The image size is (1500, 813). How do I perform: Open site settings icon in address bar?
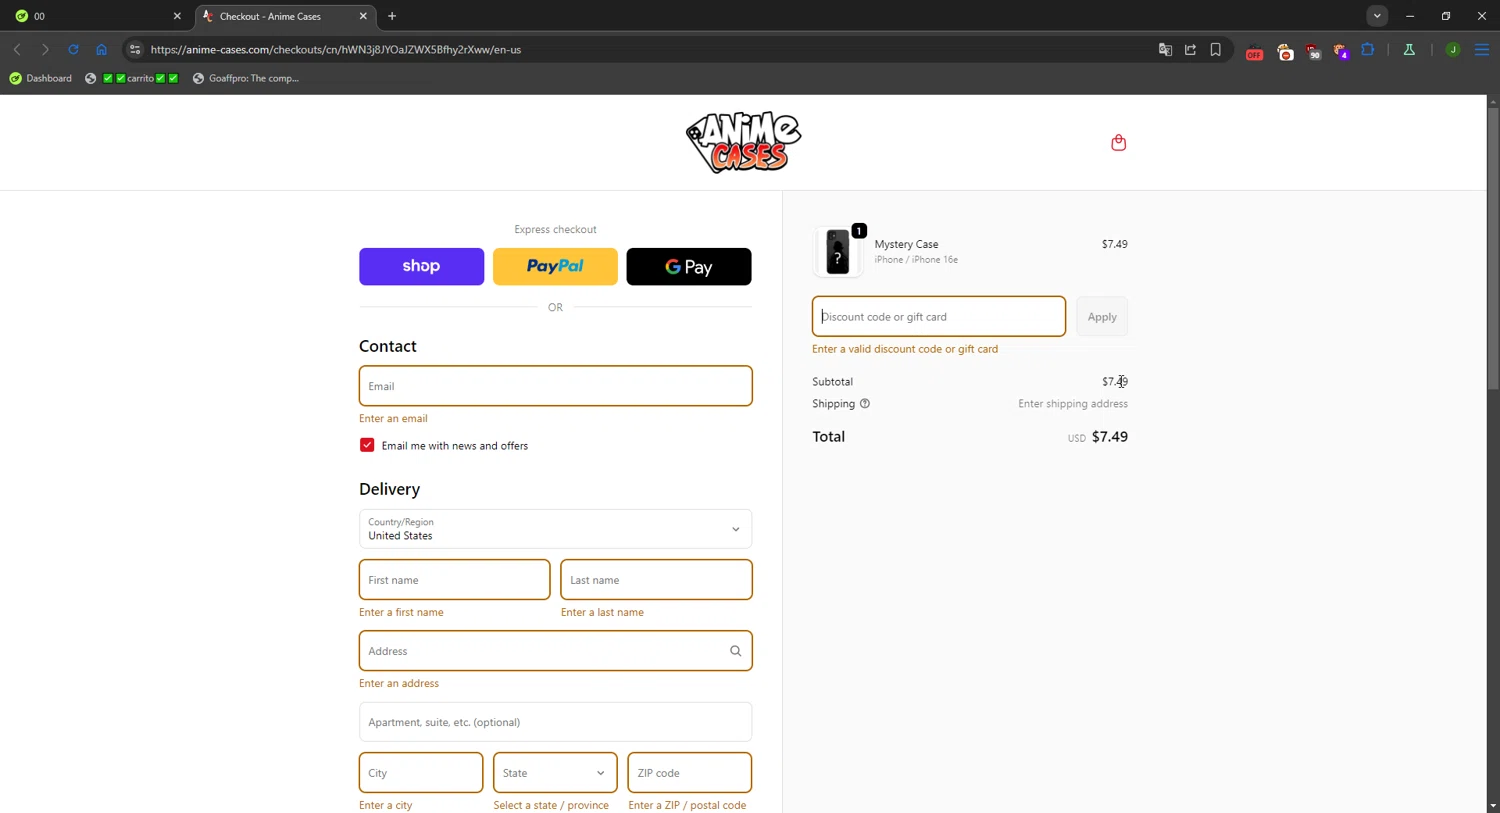coord(135,49)
